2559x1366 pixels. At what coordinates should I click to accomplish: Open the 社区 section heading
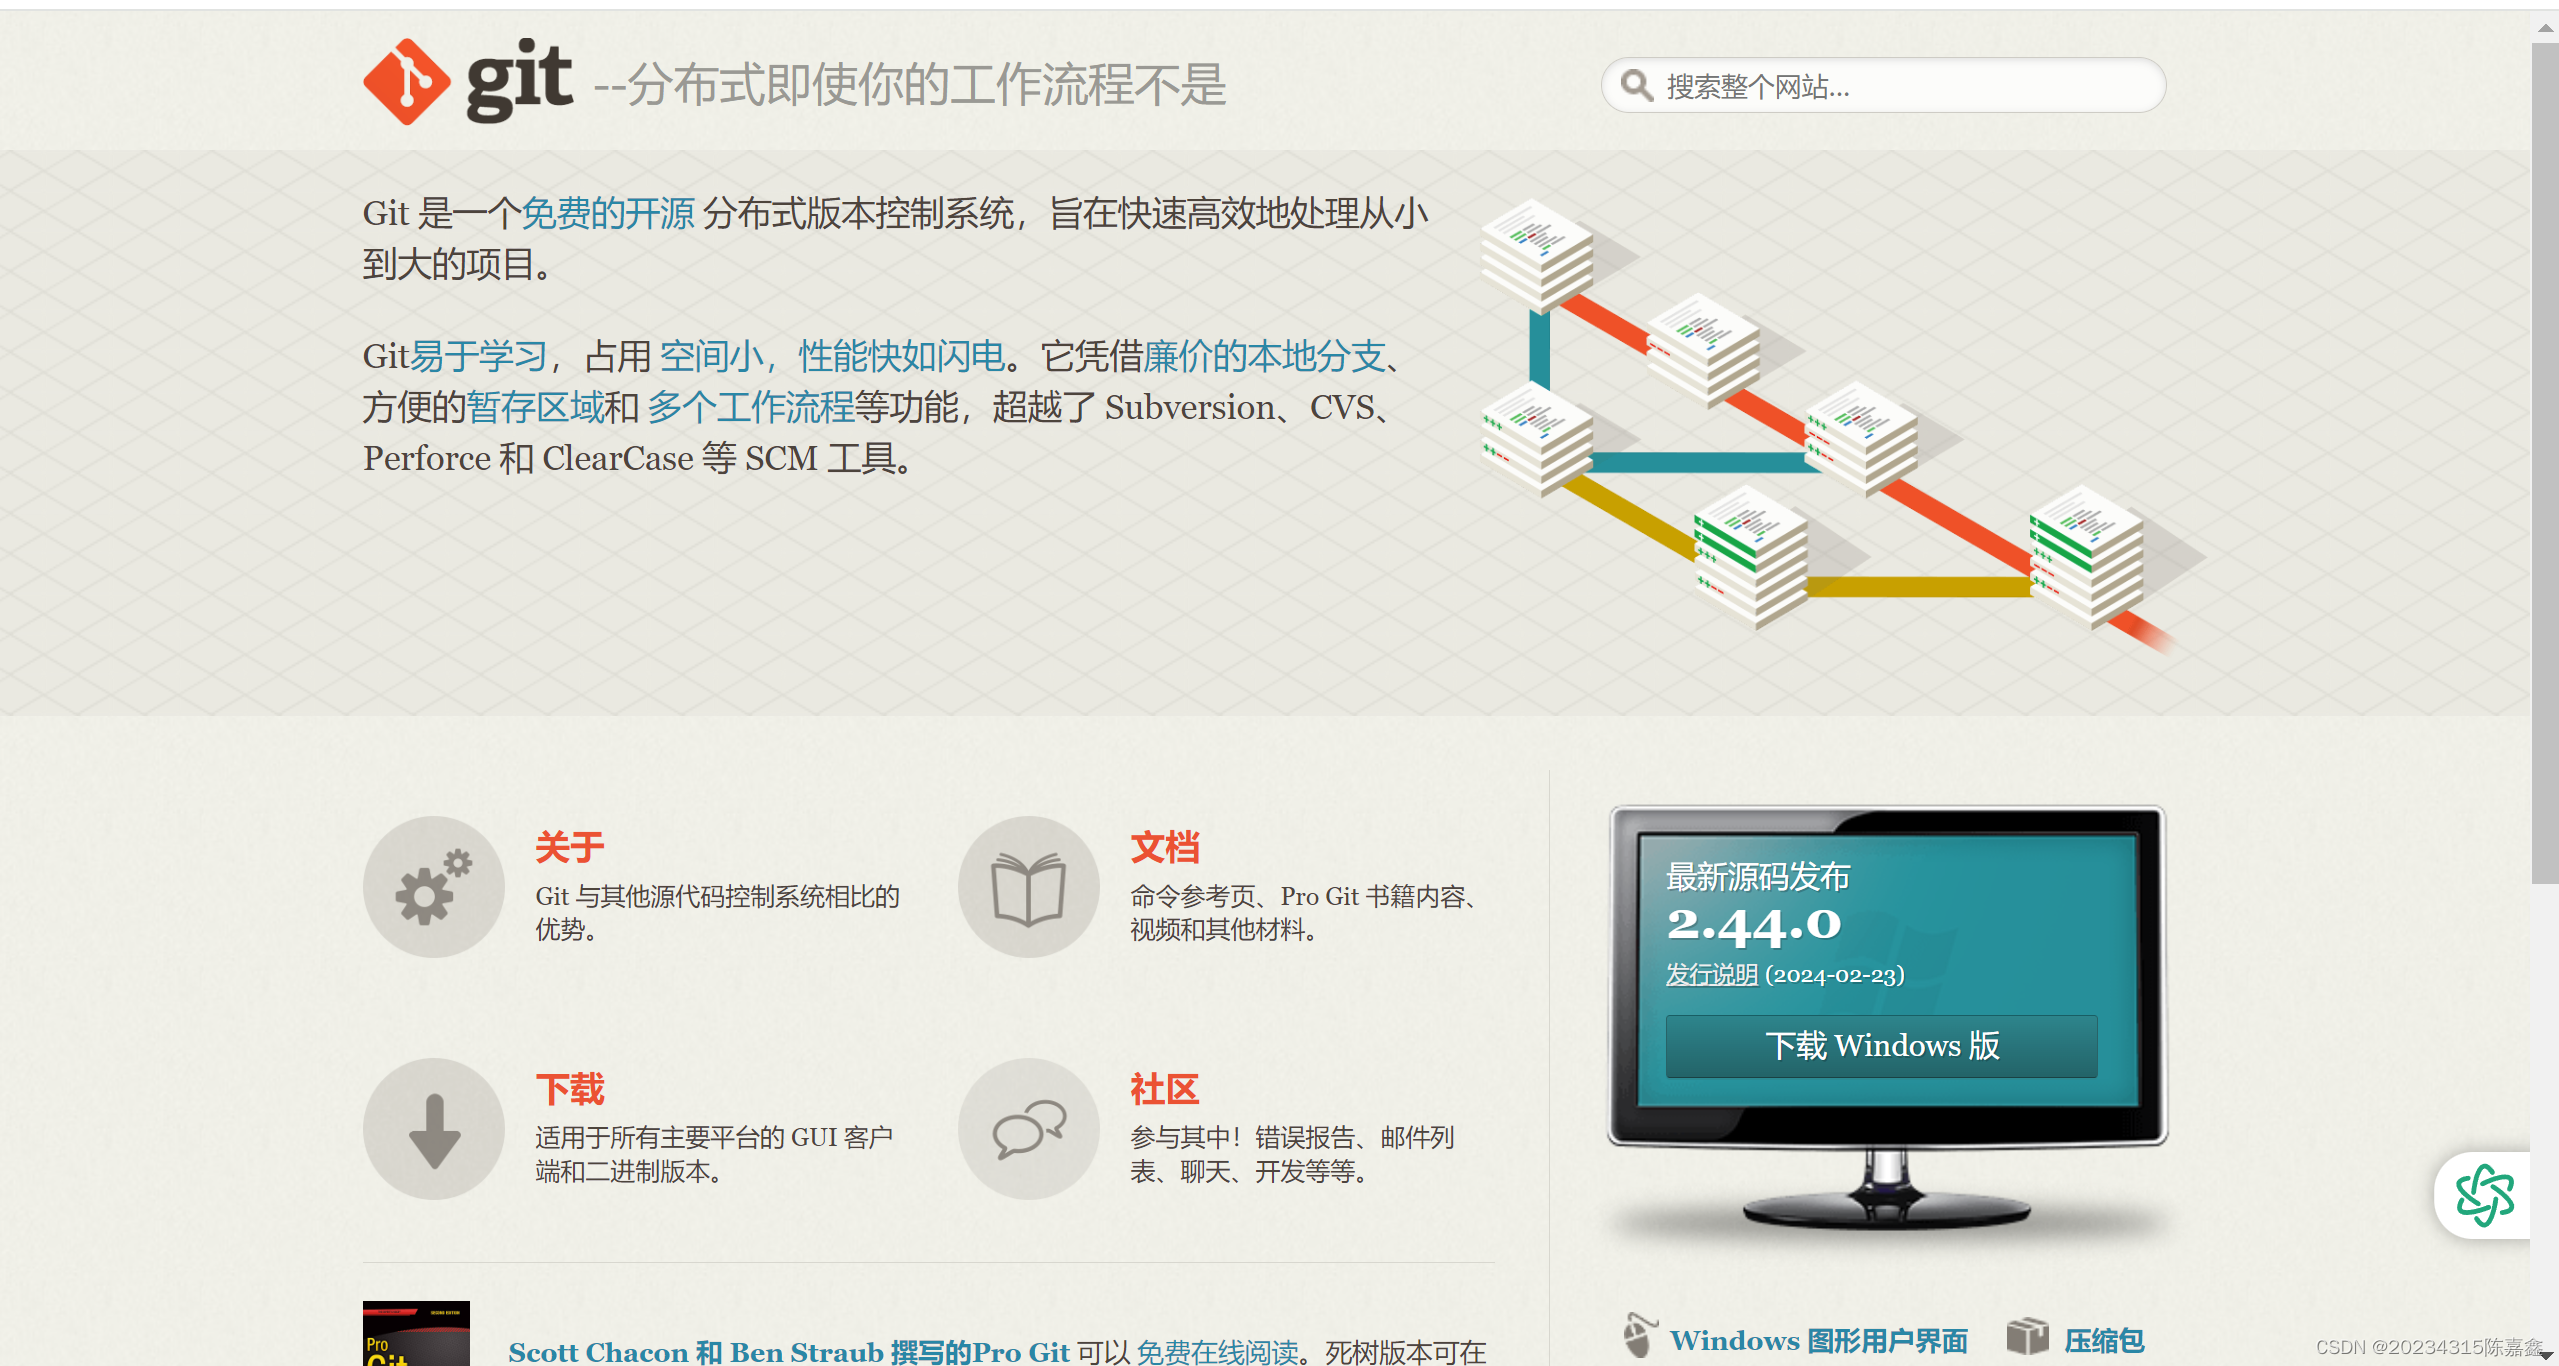click(x=1165, y=1089)
